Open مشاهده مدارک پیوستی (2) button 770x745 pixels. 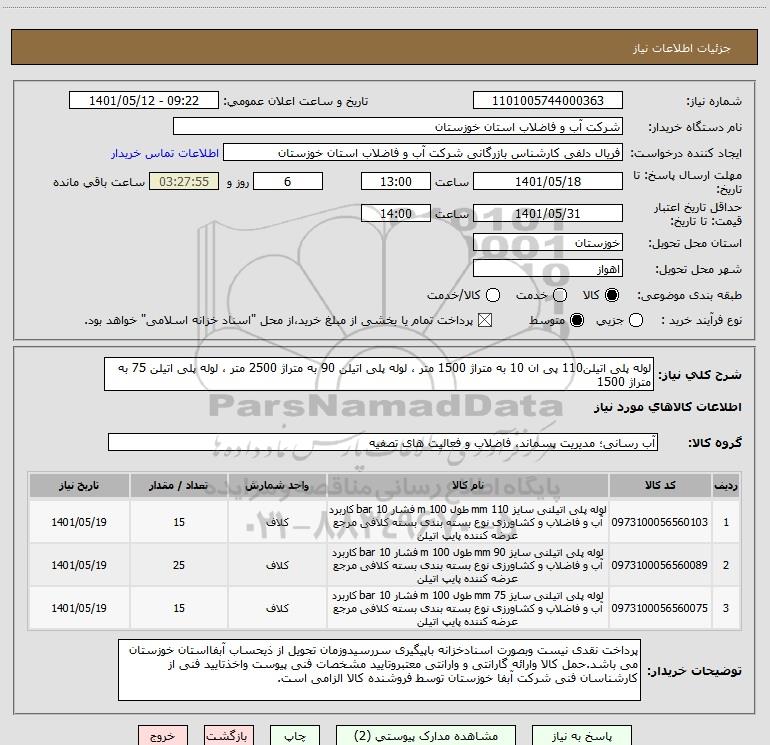(426, 736)
